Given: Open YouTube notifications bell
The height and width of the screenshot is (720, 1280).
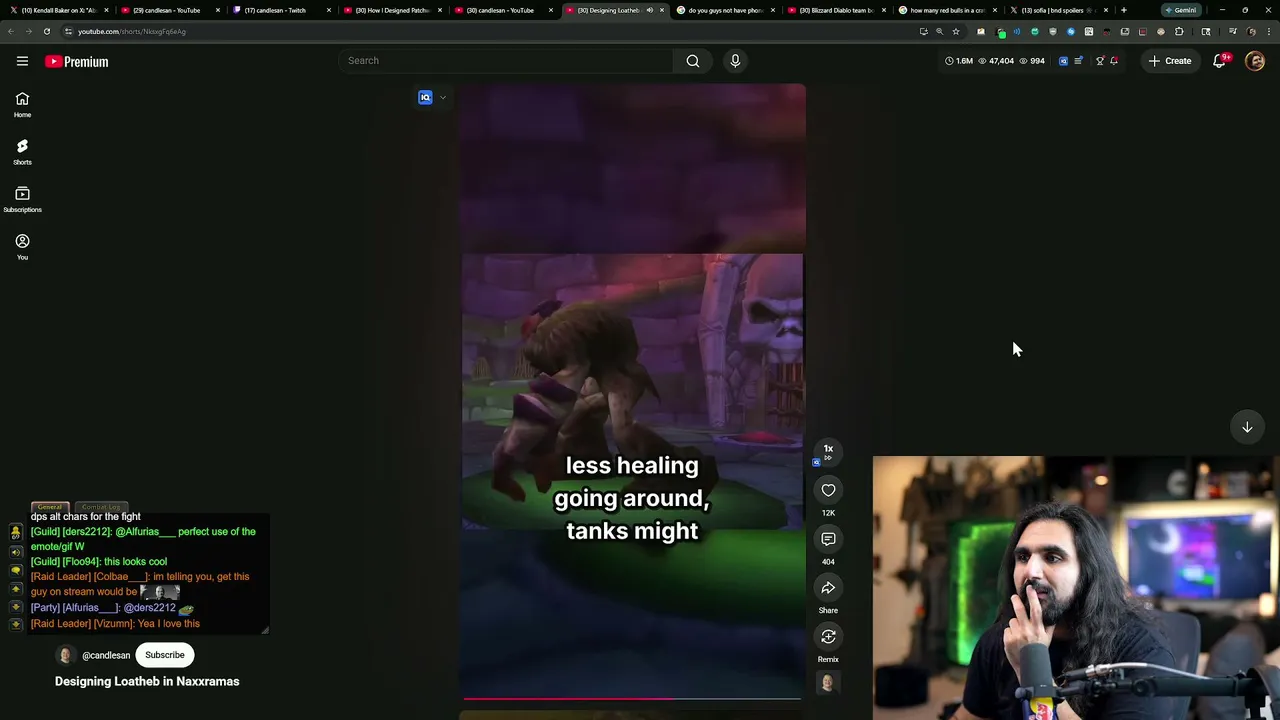Looking at the screenshot, I should 1219,61.
